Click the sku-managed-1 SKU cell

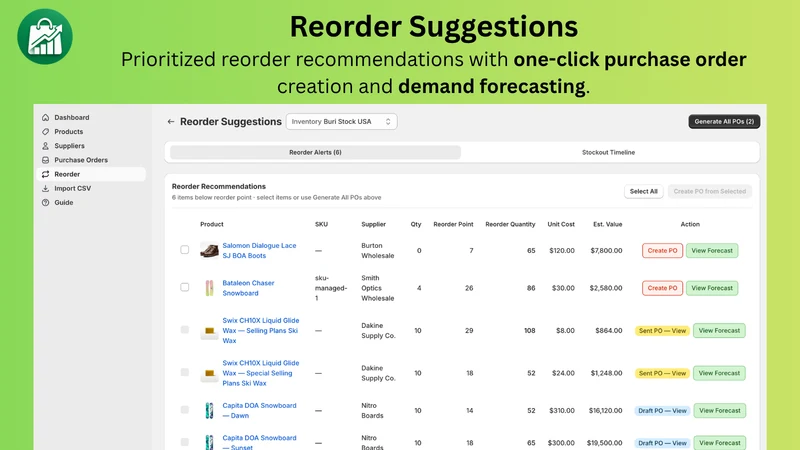[331, 288]
